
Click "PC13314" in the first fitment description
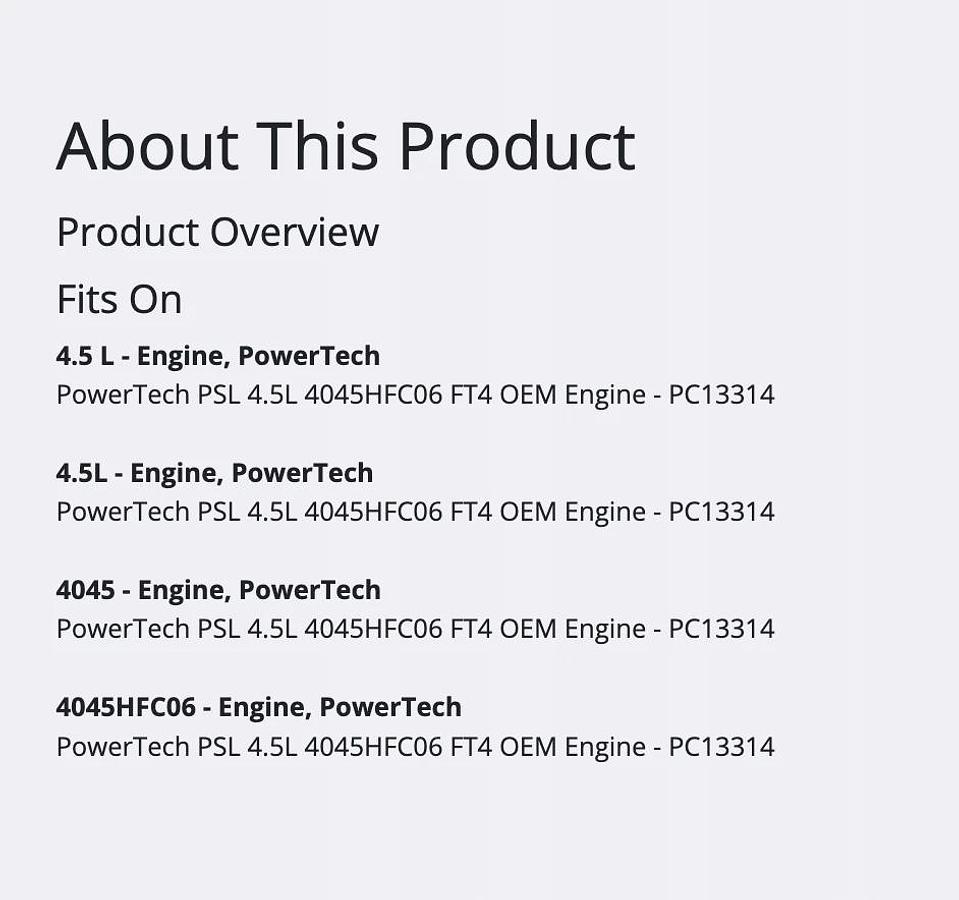click(x=721, y=395)
